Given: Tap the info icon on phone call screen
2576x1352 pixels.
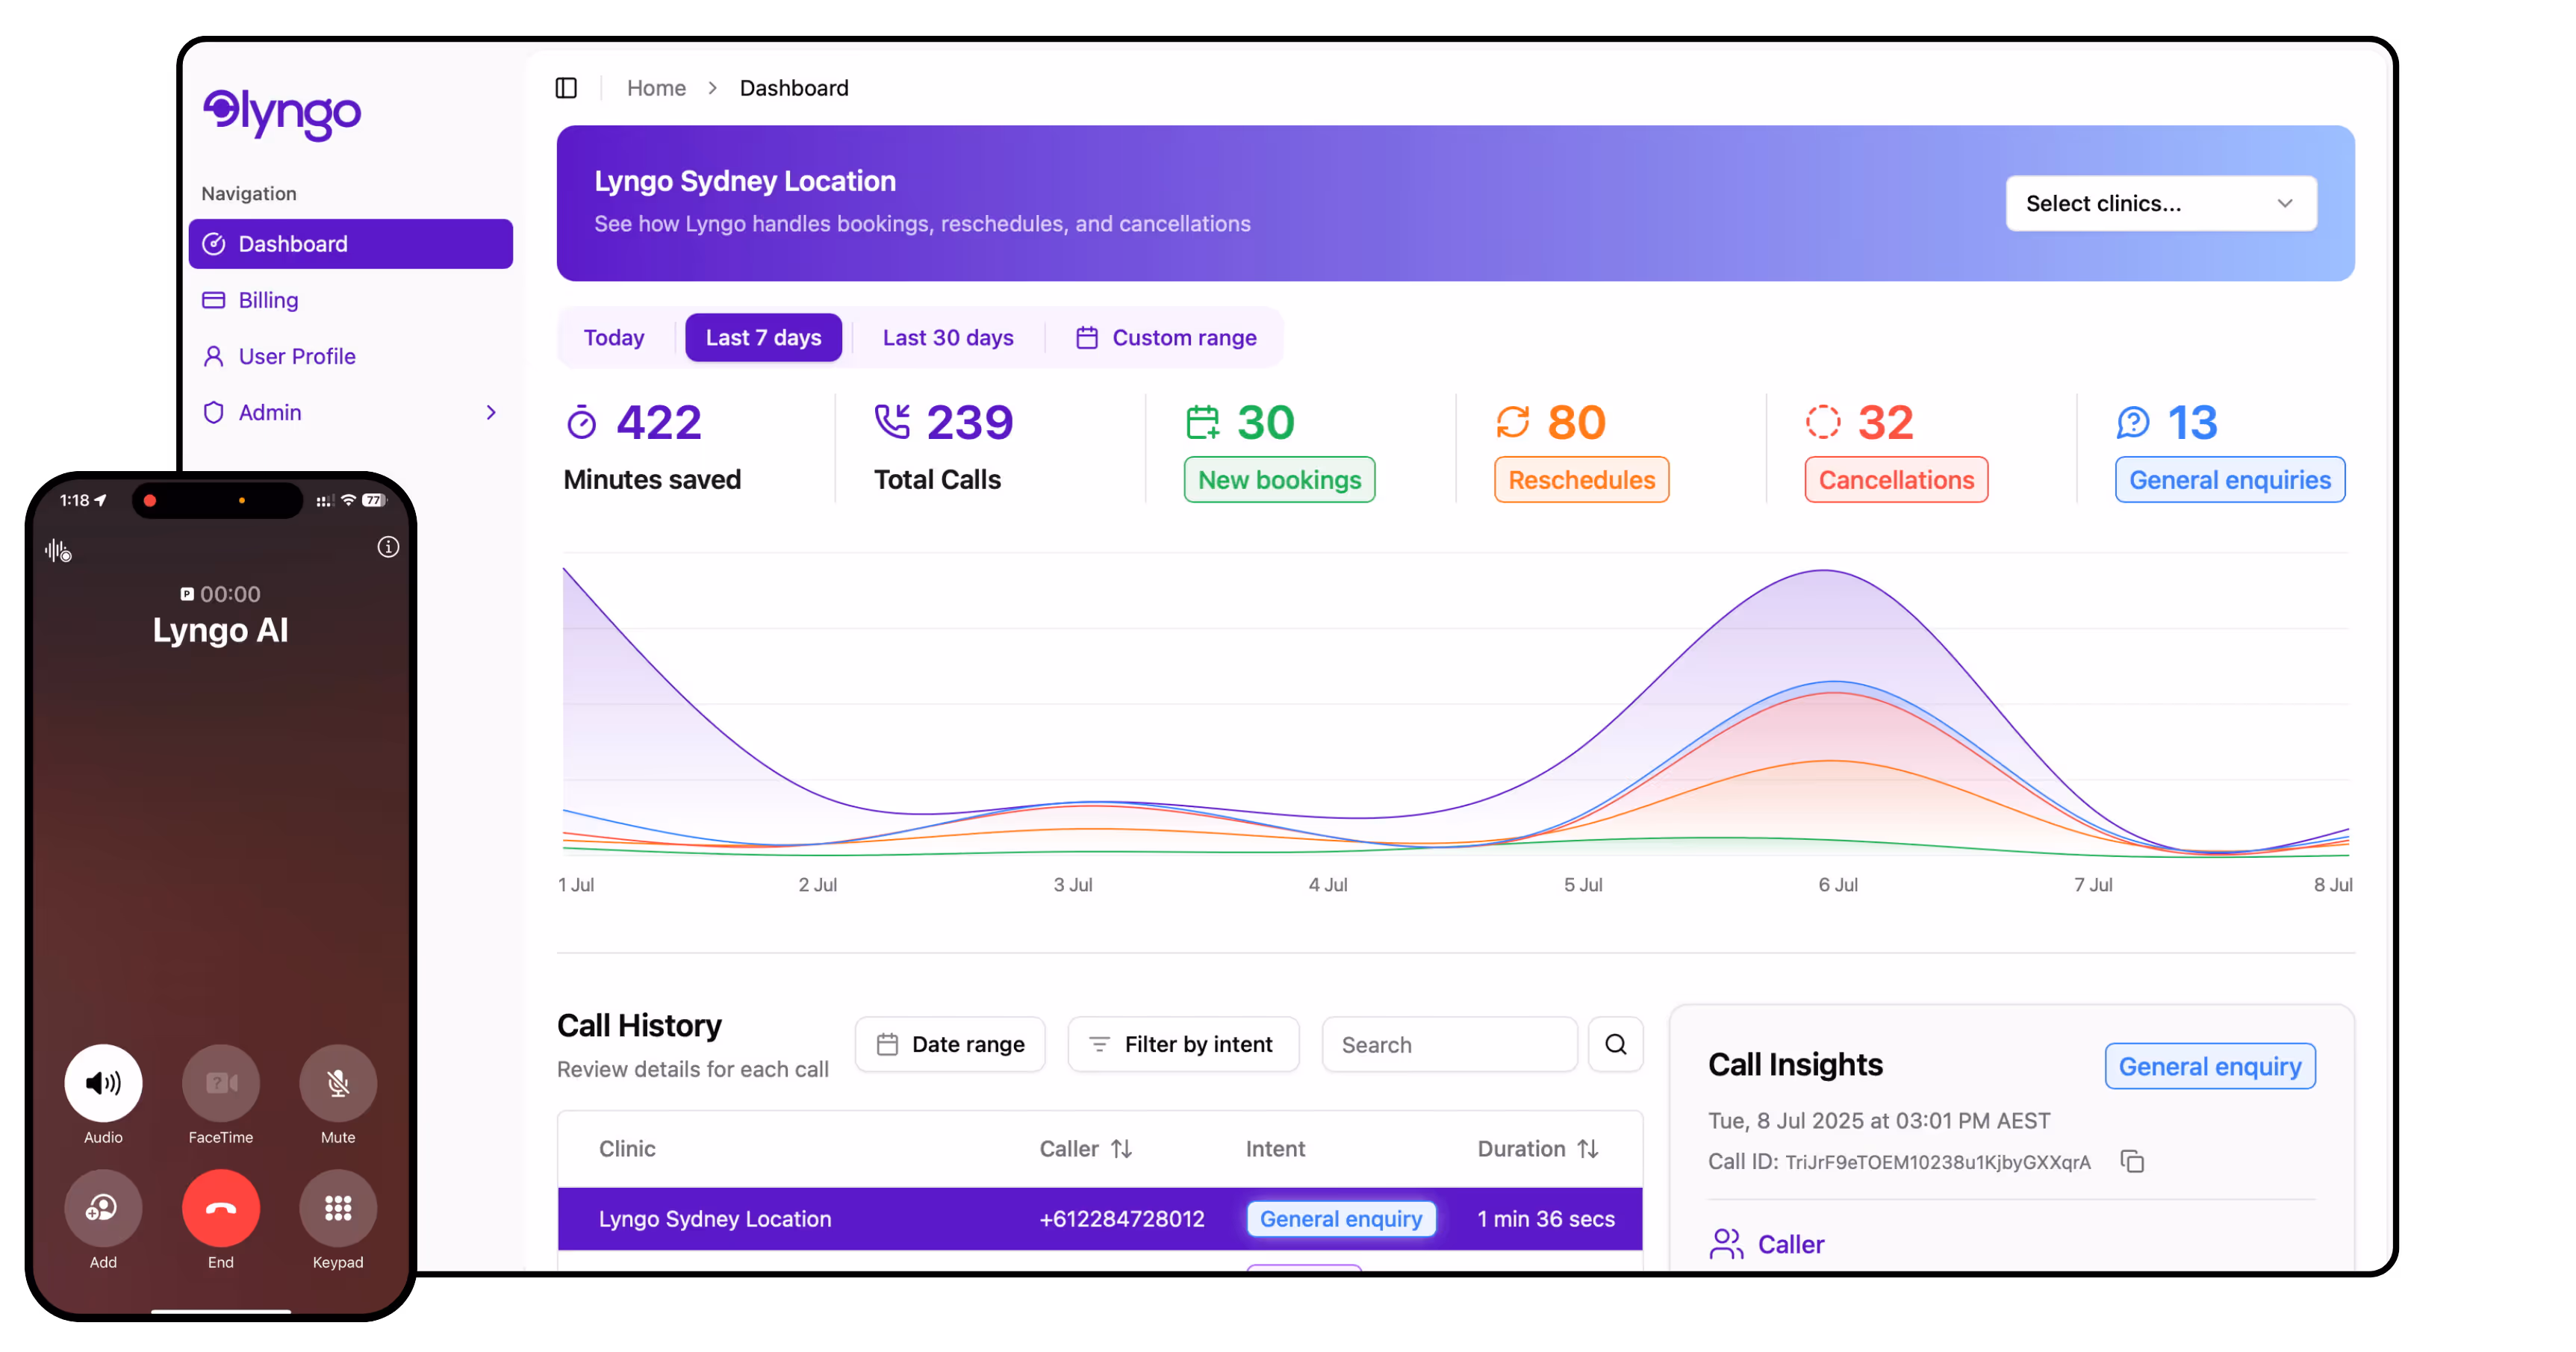Looking at the screenshot, I should pyautogui.click(x=388, y=547).
